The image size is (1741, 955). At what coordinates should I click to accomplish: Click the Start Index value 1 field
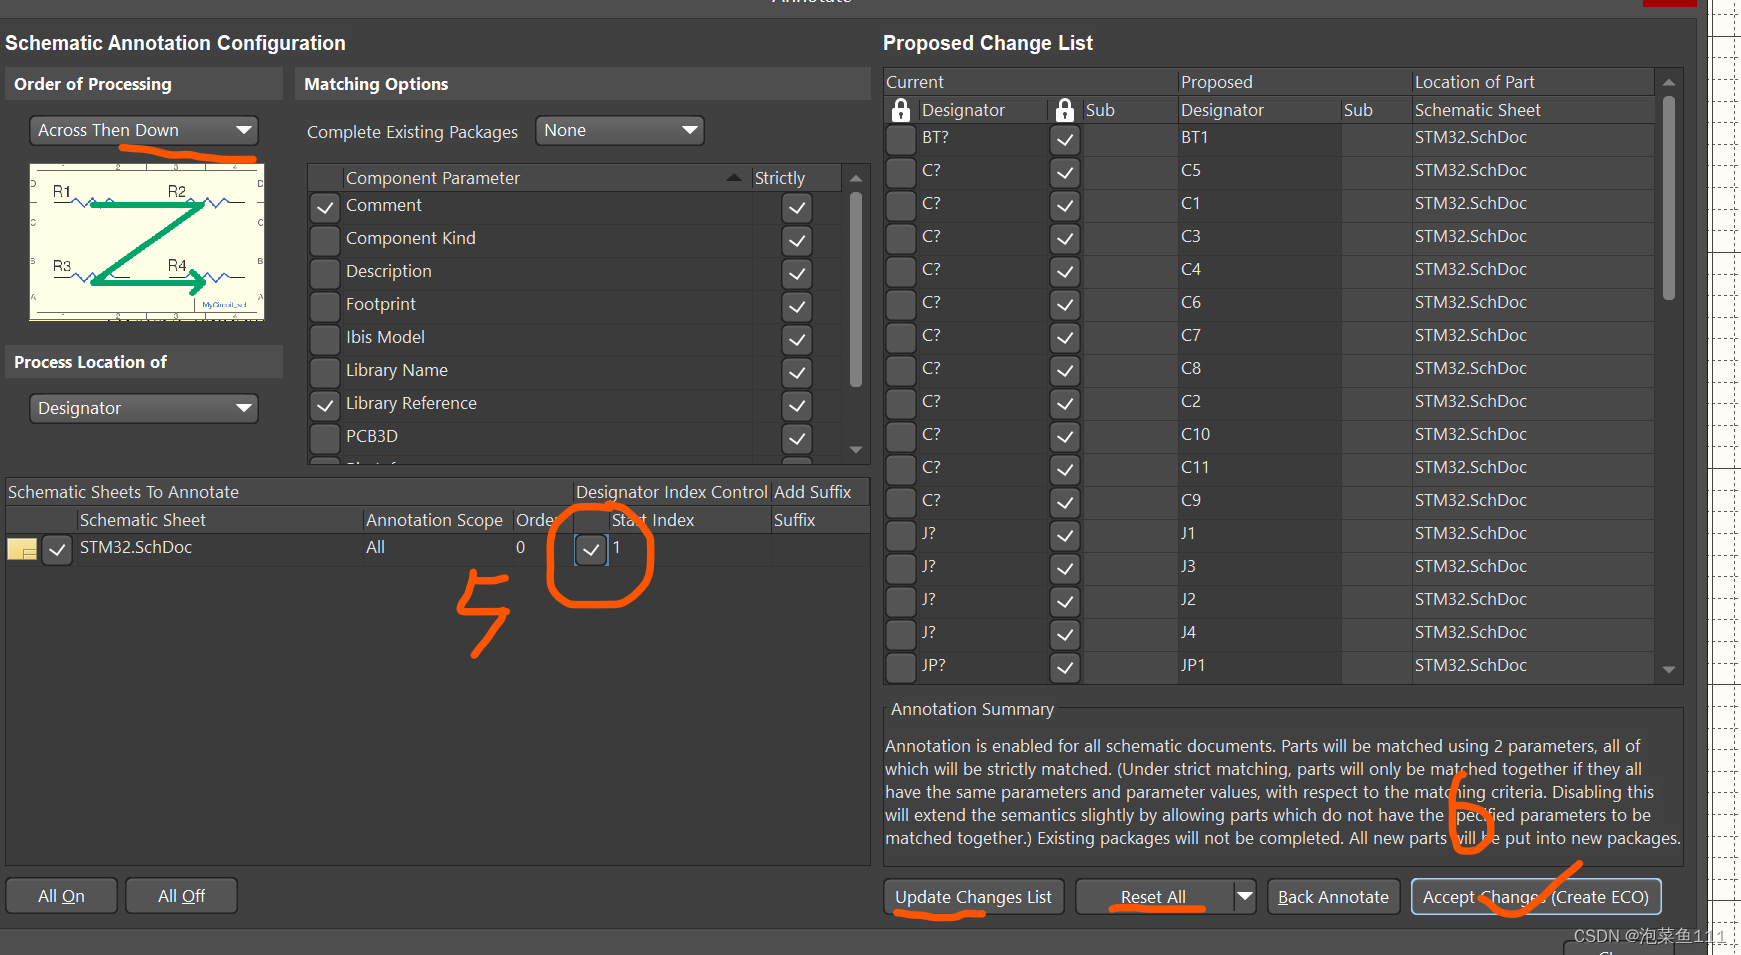(x=688, y=548)
